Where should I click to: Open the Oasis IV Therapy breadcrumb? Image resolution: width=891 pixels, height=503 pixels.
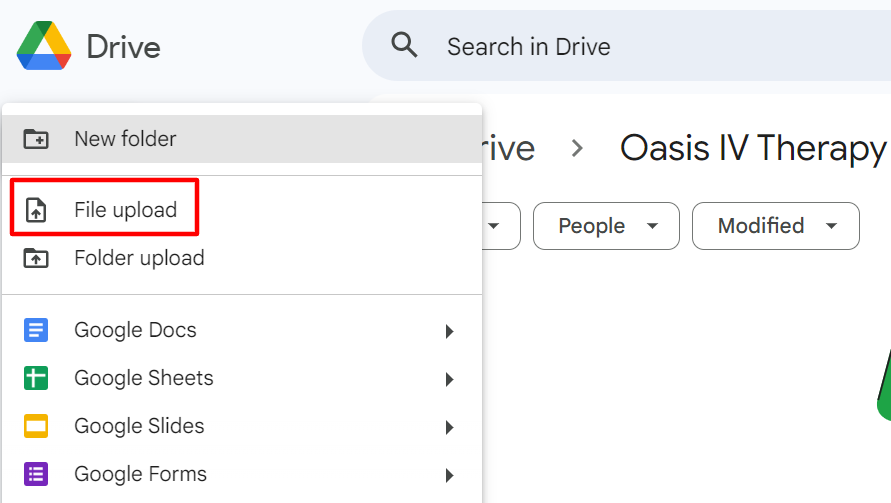point(752,148)
